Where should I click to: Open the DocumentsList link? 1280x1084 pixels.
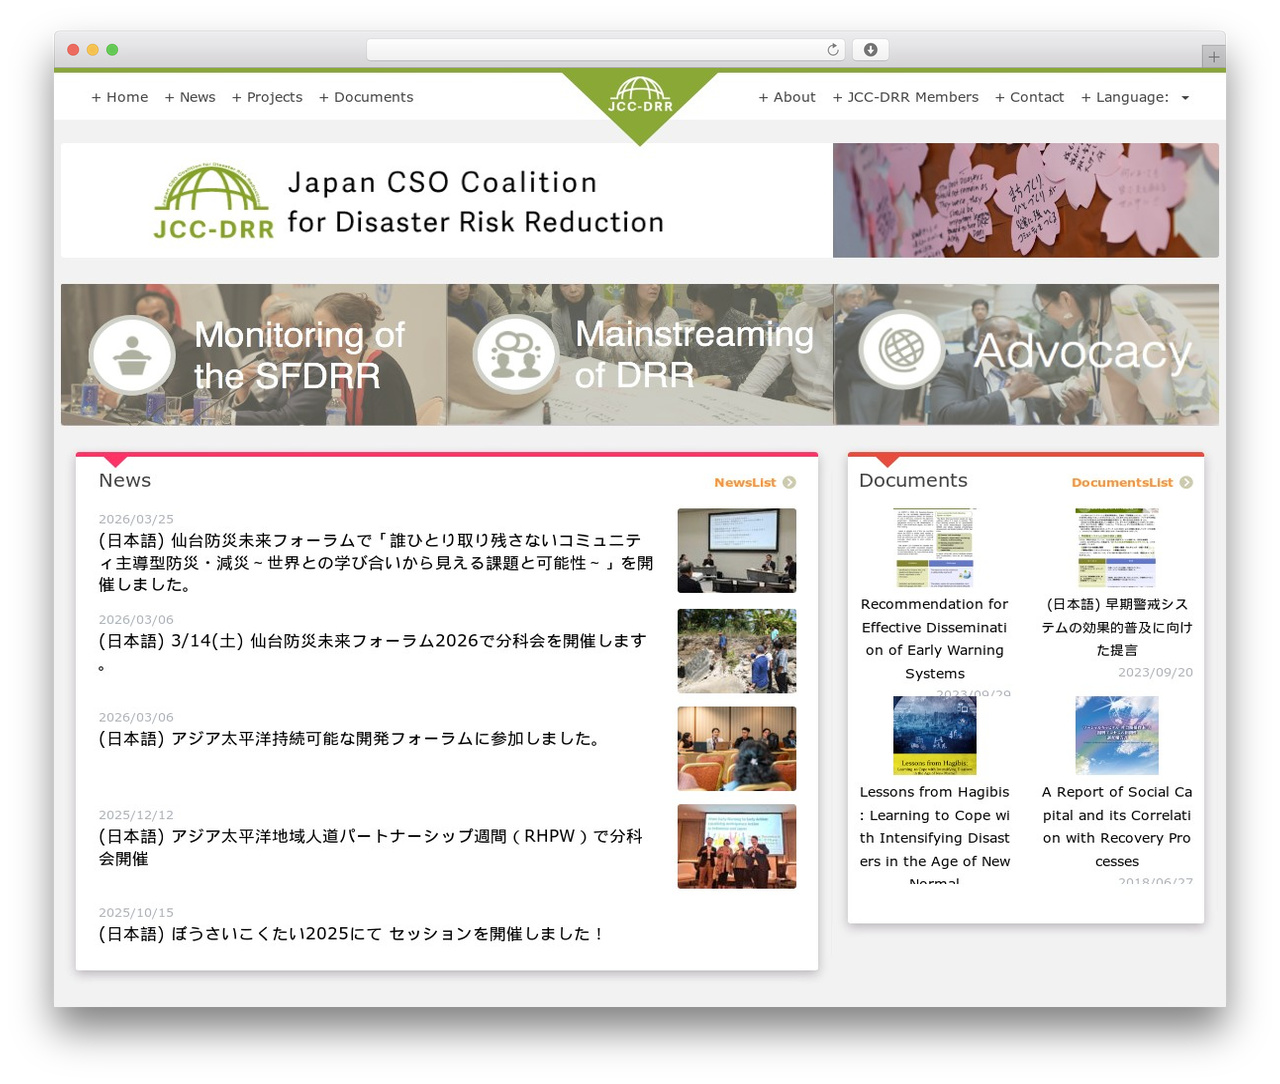[1122, 482]
